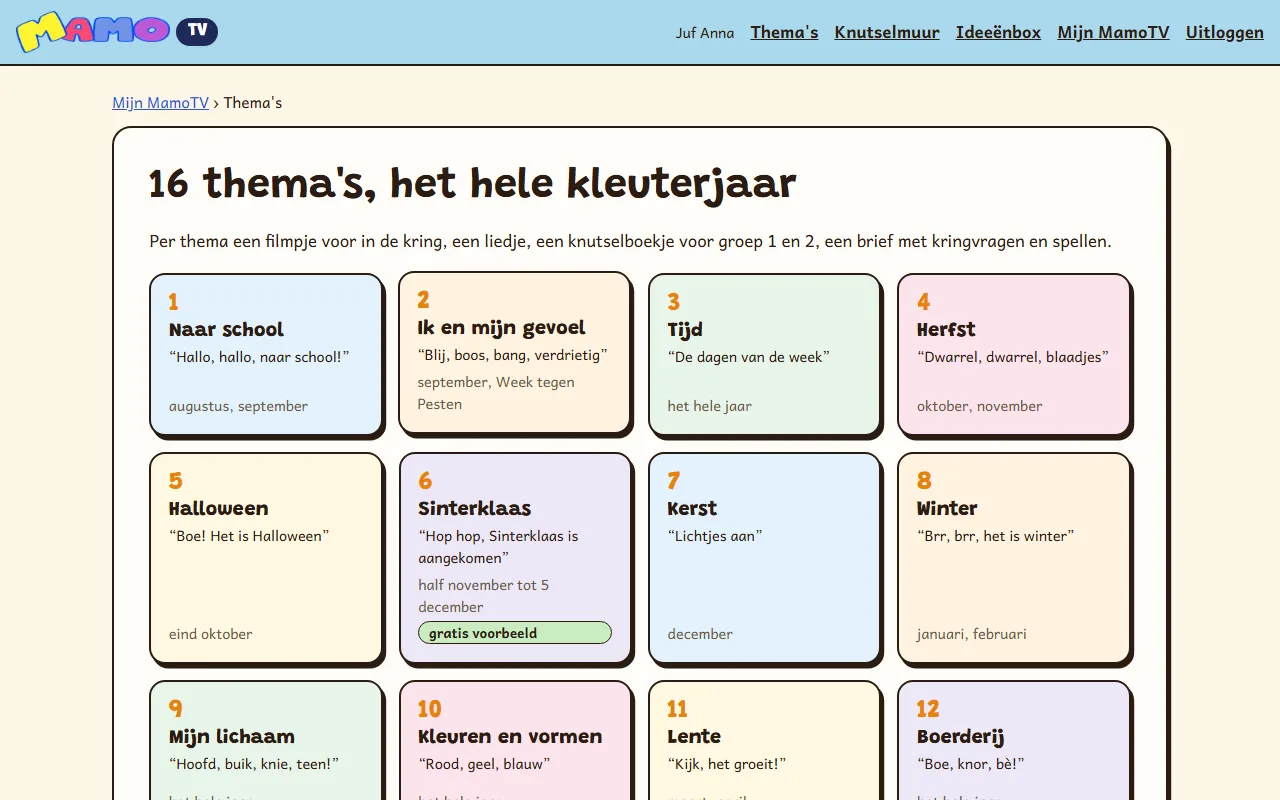1280x800 pixels.
Task: Open theme card 4 Herfst
Action: coord(1014,355)
